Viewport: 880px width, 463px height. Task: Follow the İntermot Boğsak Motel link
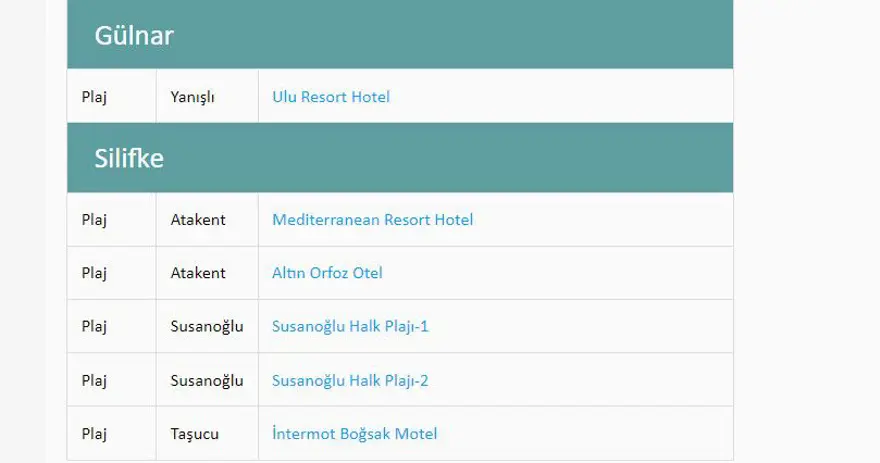point(354,434)
